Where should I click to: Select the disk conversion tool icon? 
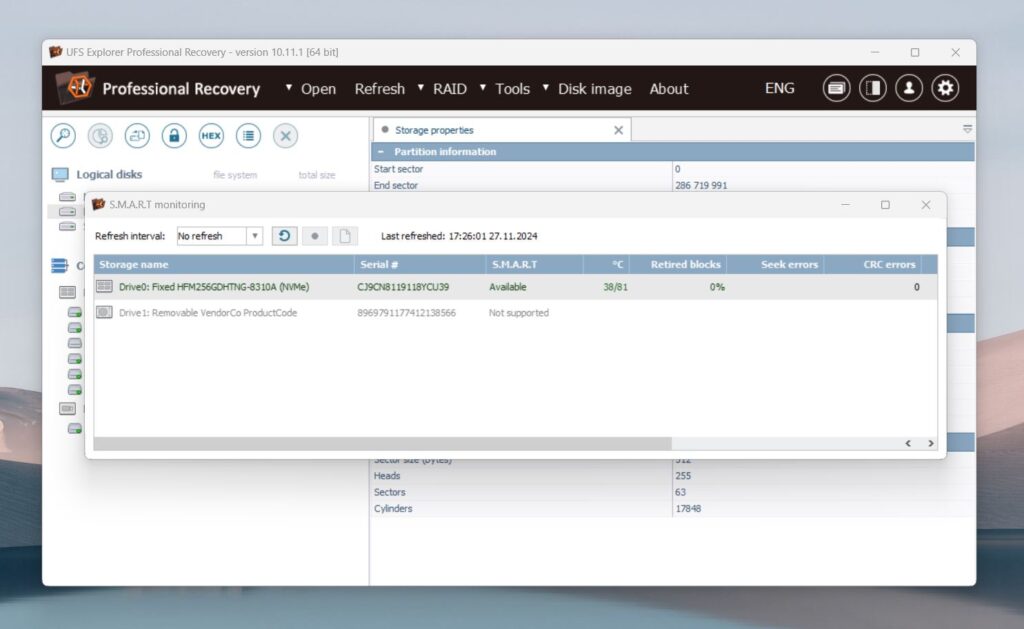coord(136,135)
